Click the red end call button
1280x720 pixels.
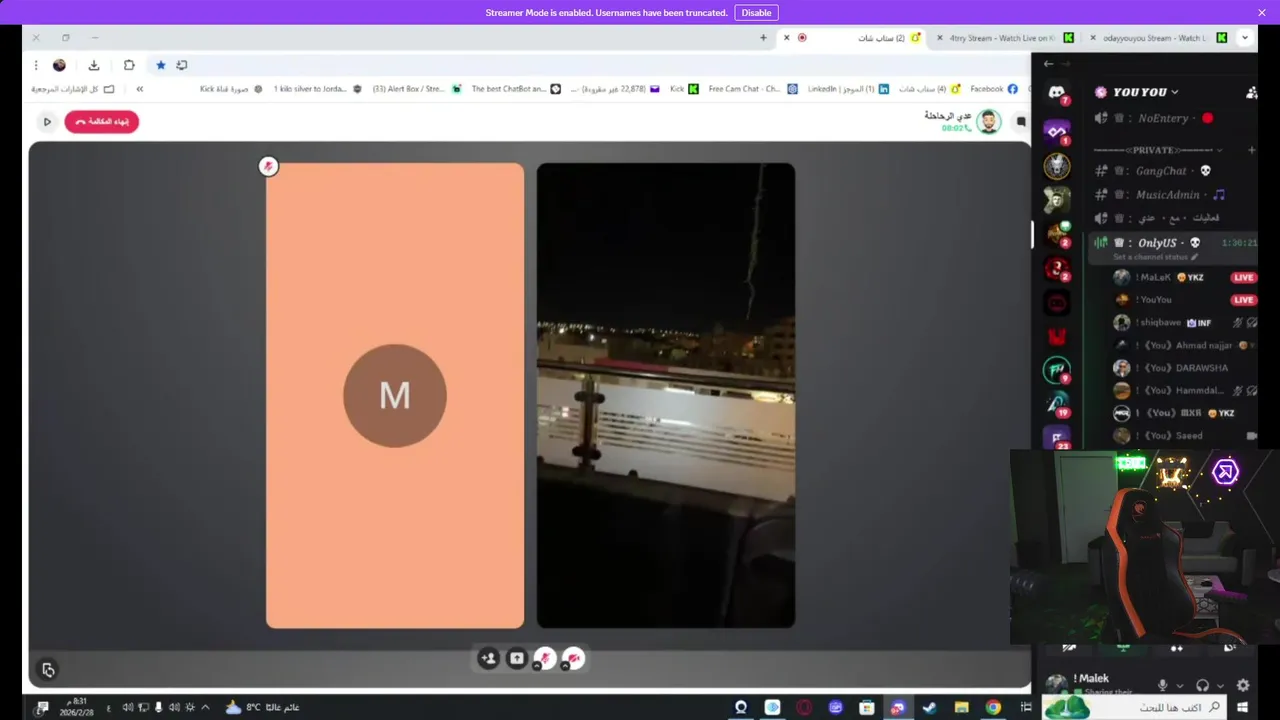click(101, 122)
